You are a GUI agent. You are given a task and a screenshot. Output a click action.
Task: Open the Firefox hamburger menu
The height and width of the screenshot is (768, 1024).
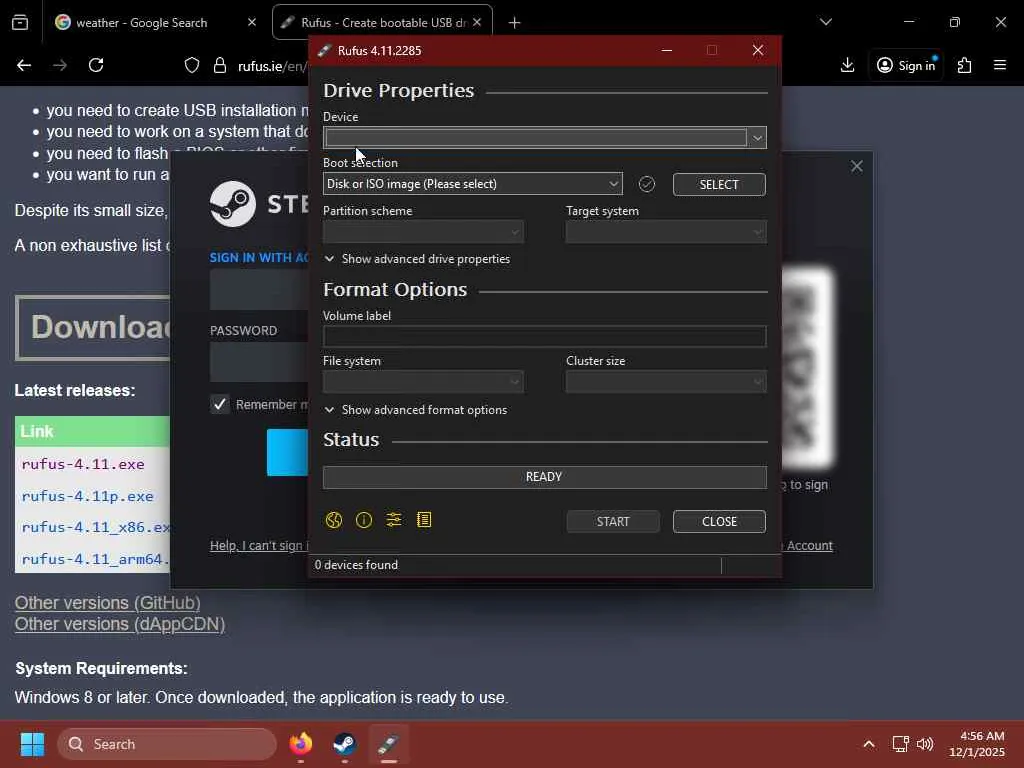pyautogui.click(x=1000, y=65)
